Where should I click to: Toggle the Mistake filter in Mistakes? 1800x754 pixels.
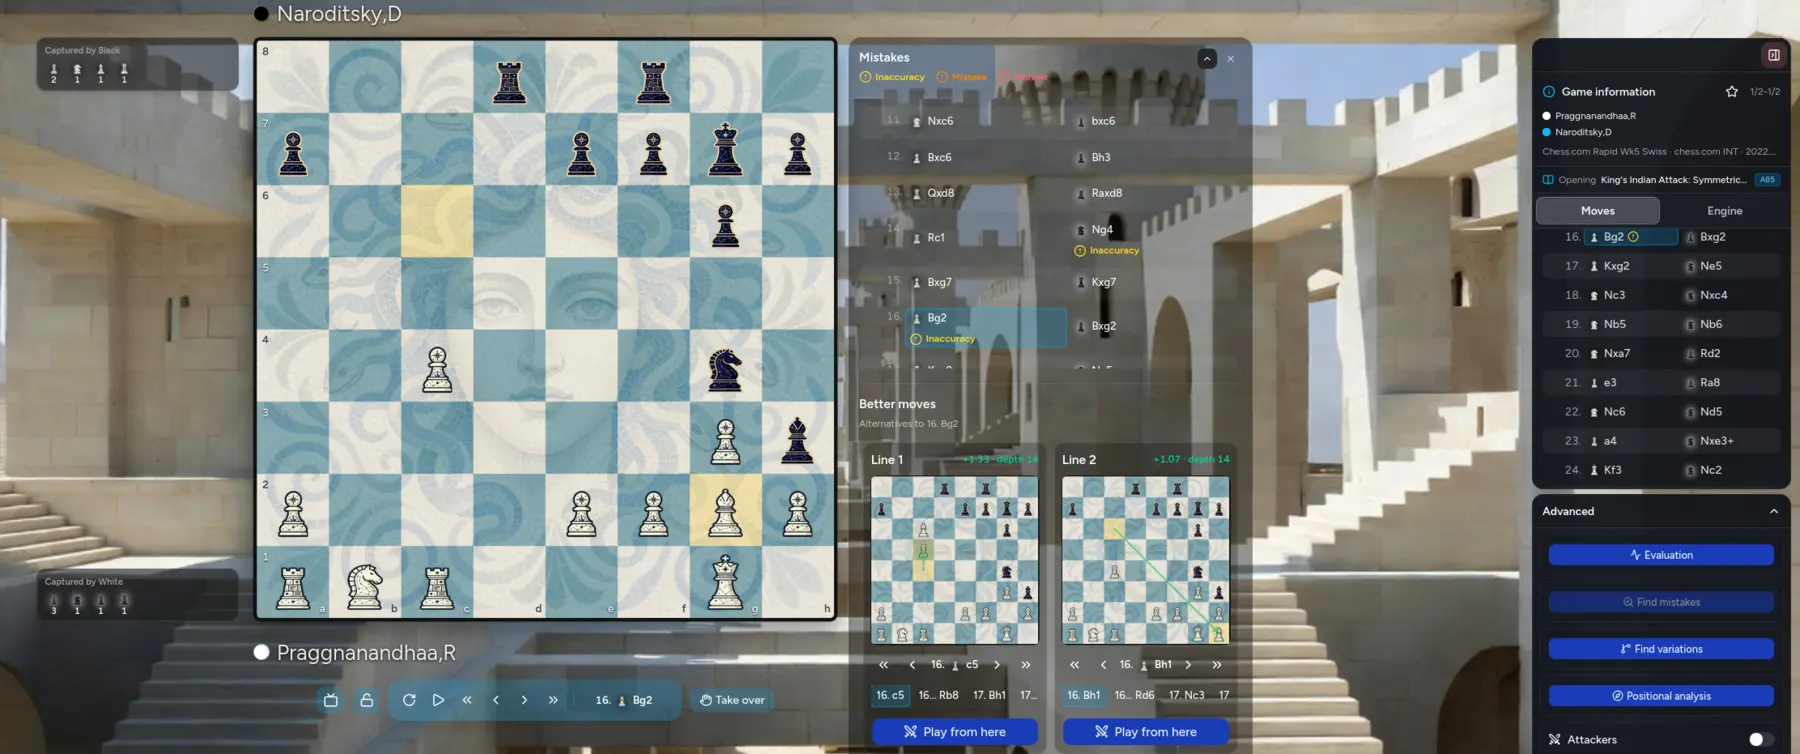(962, 77)
